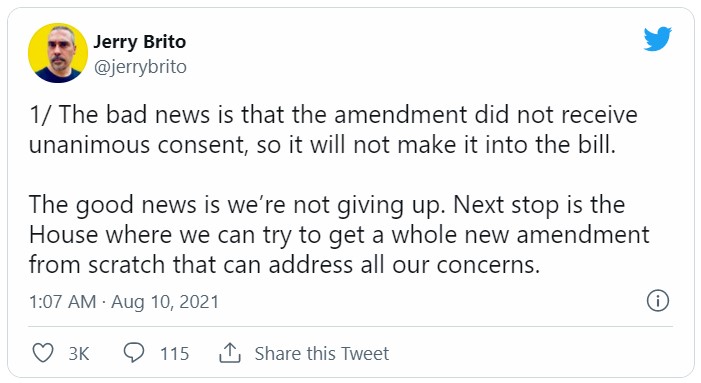Open replies via the speech bubble icon

[134, 353]
